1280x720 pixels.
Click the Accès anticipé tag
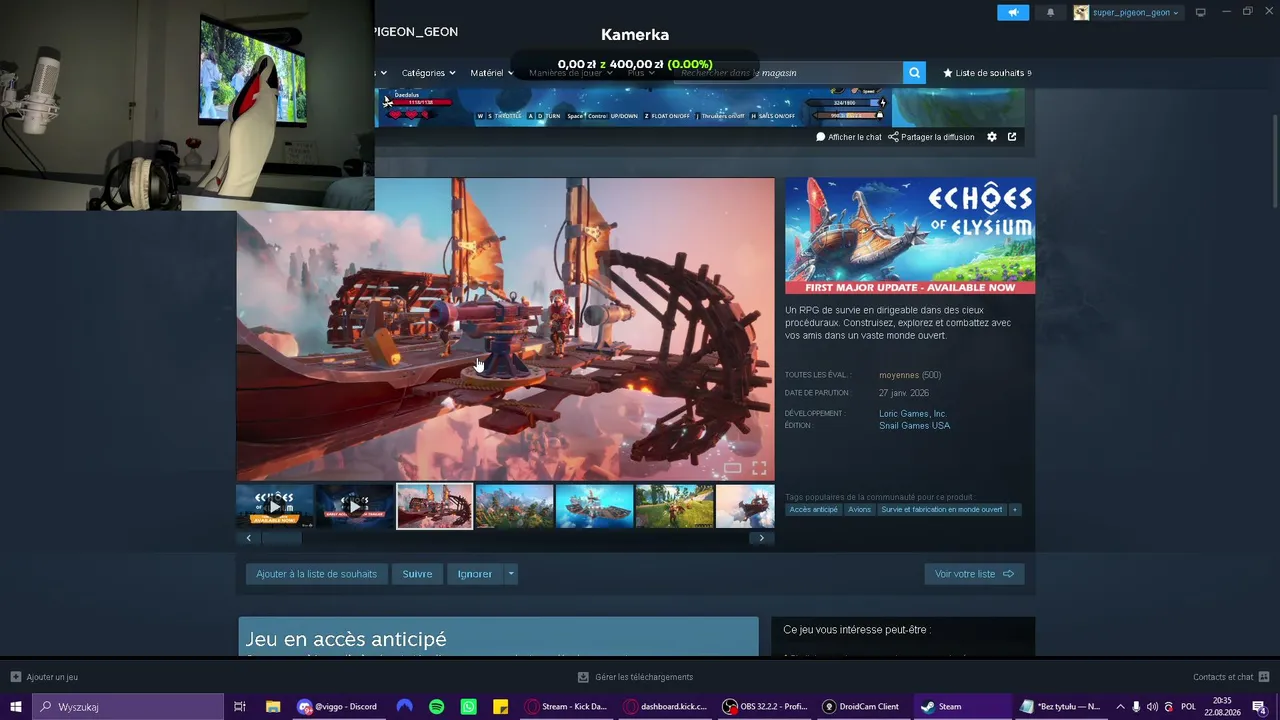coord(814,510)
